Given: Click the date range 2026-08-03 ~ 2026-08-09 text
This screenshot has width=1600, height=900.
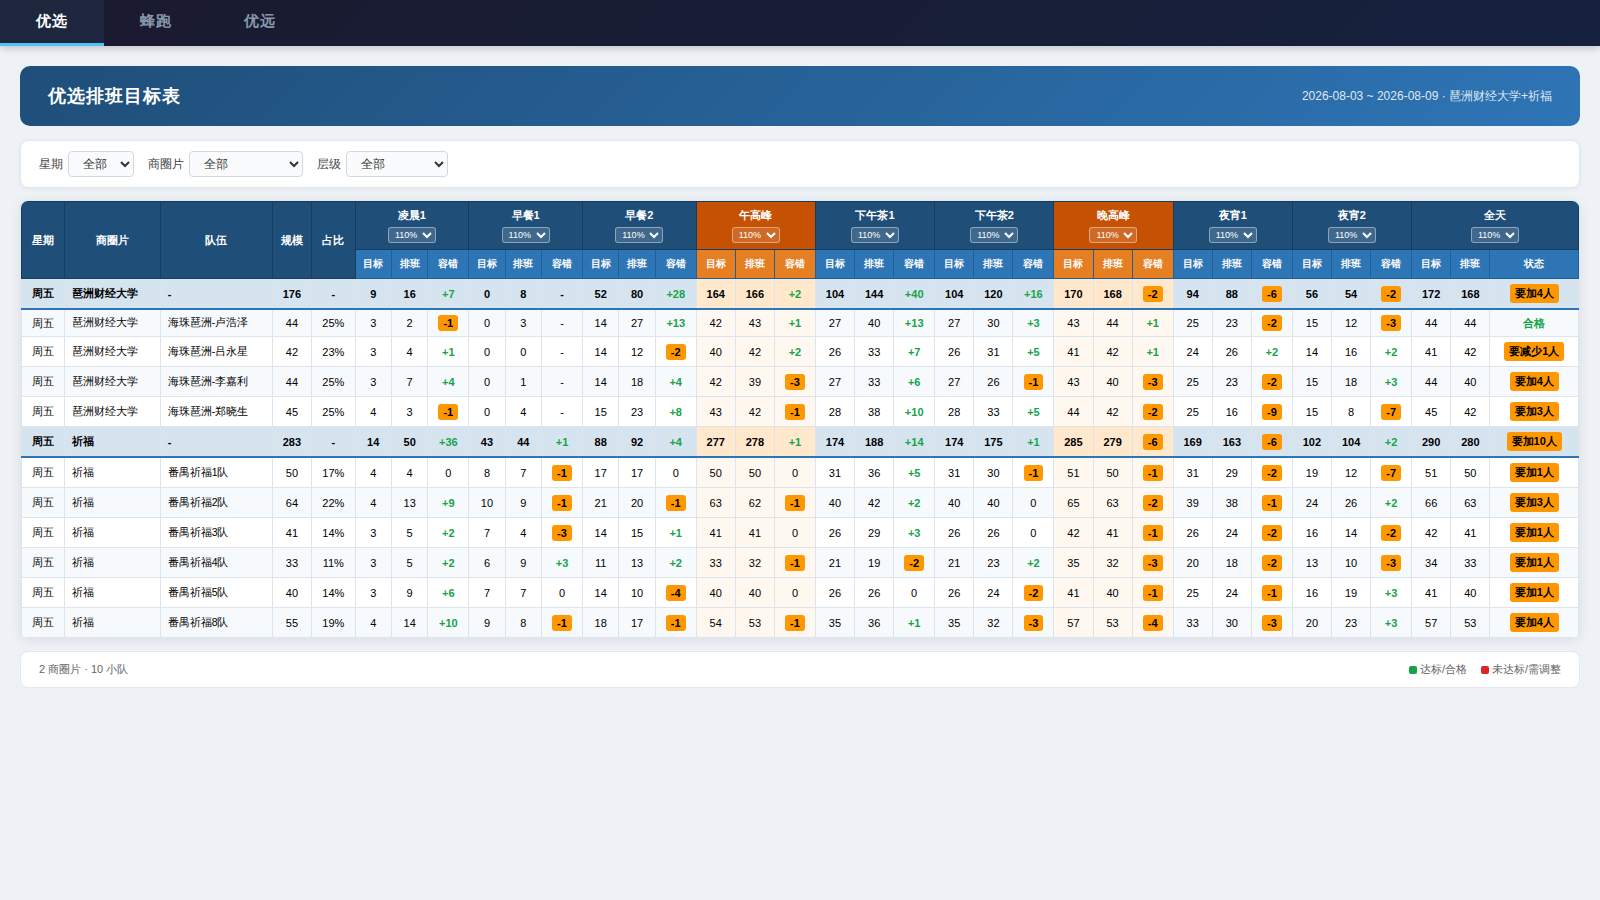Looking at the screenshot, I should 1370,96.
